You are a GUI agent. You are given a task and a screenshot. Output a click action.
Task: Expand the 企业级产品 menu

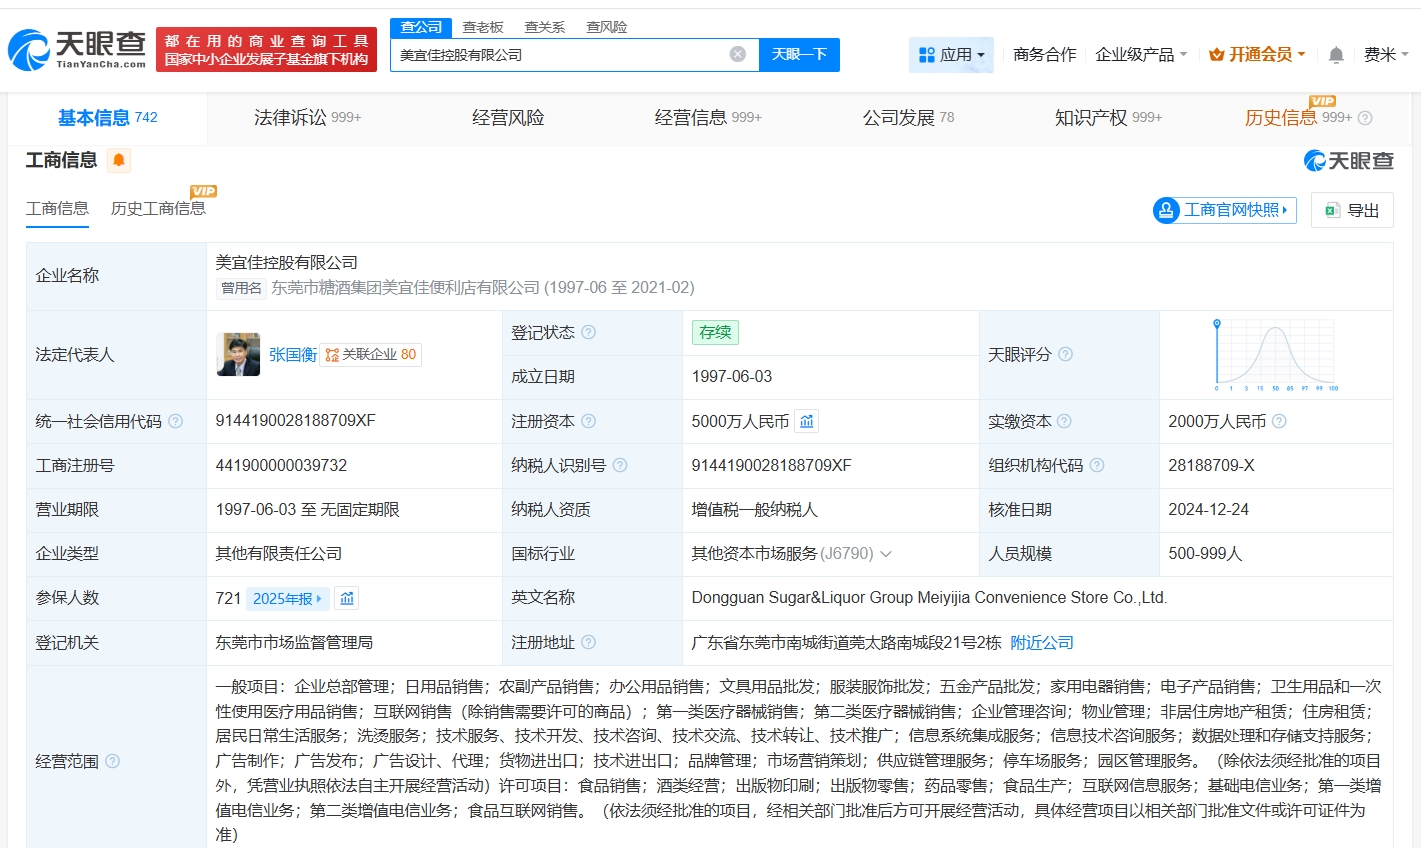(1141, 55)
